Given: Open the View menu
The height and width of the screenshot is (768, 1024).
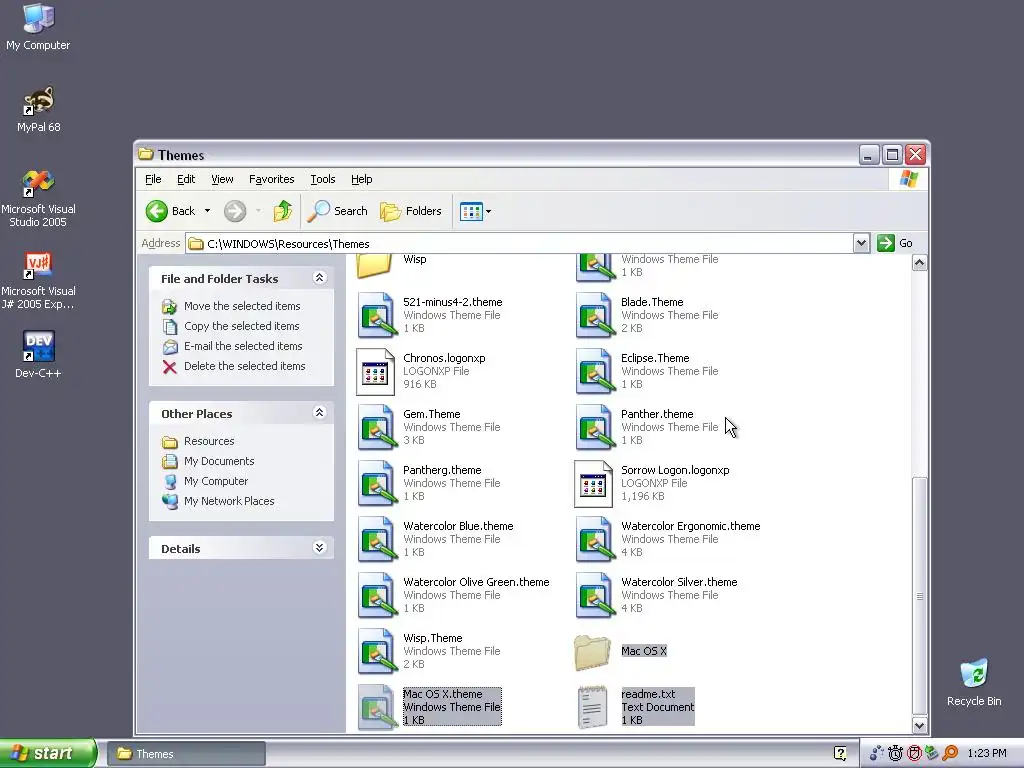Looking at the screenshot, I should coord(222,179).
